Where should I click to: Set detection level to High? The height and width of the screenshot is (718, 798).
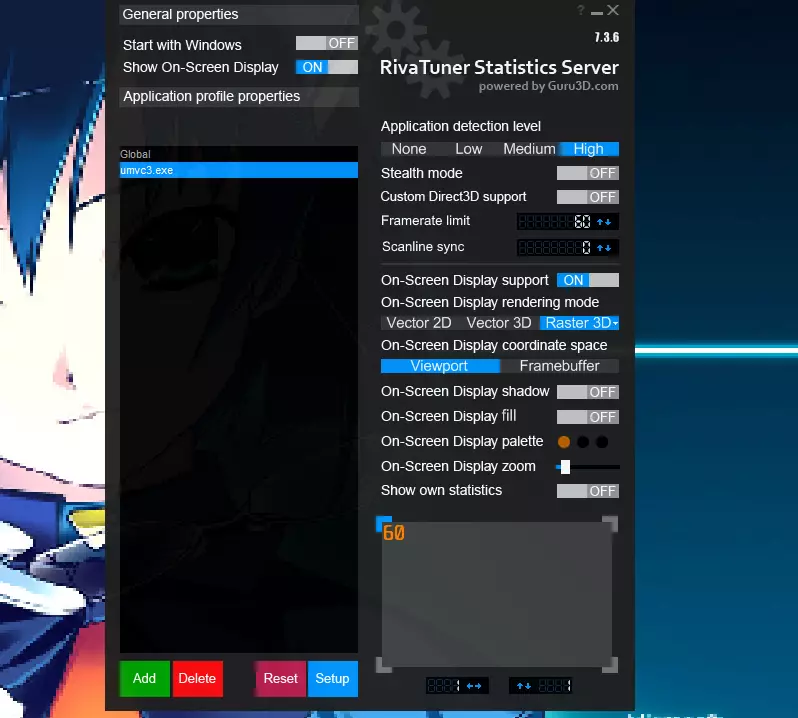coord(589,149)
